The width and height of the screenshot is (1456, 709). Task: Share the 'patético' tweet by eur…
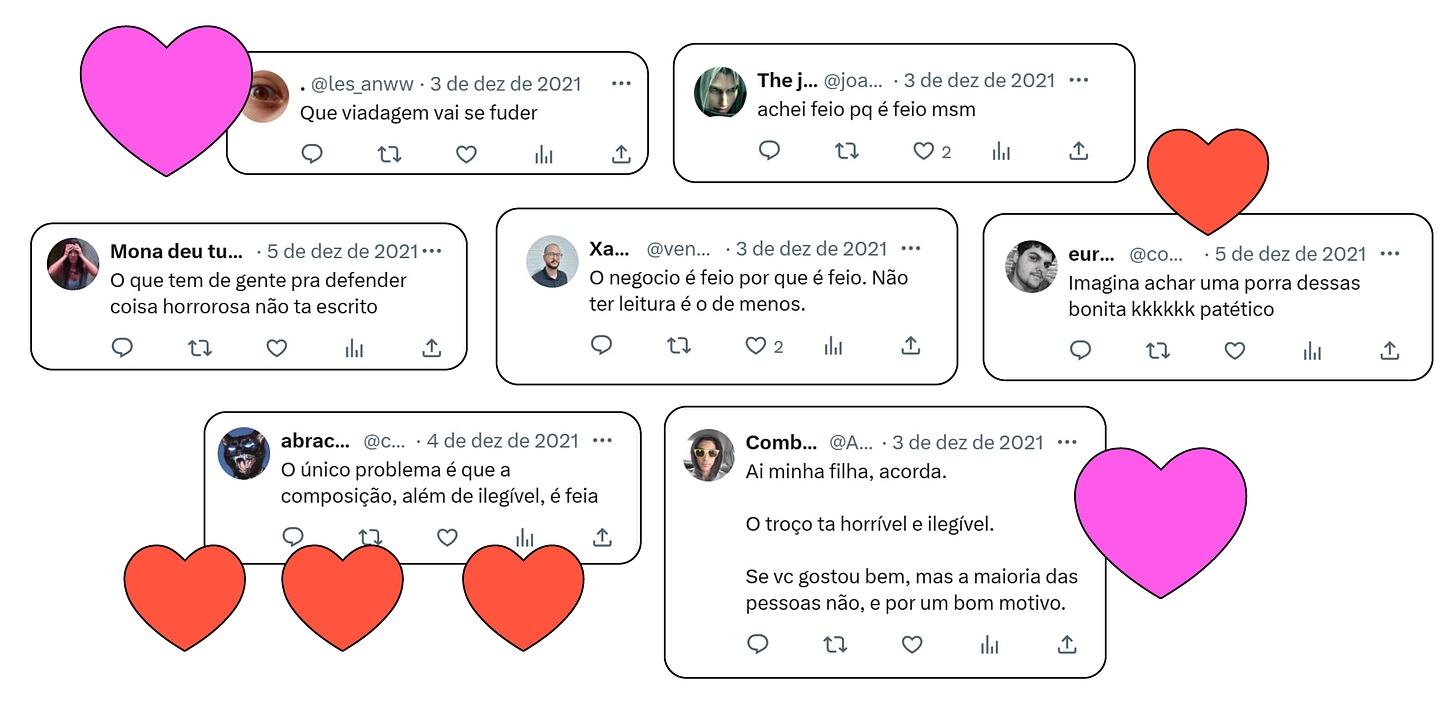pos(1390,351)
